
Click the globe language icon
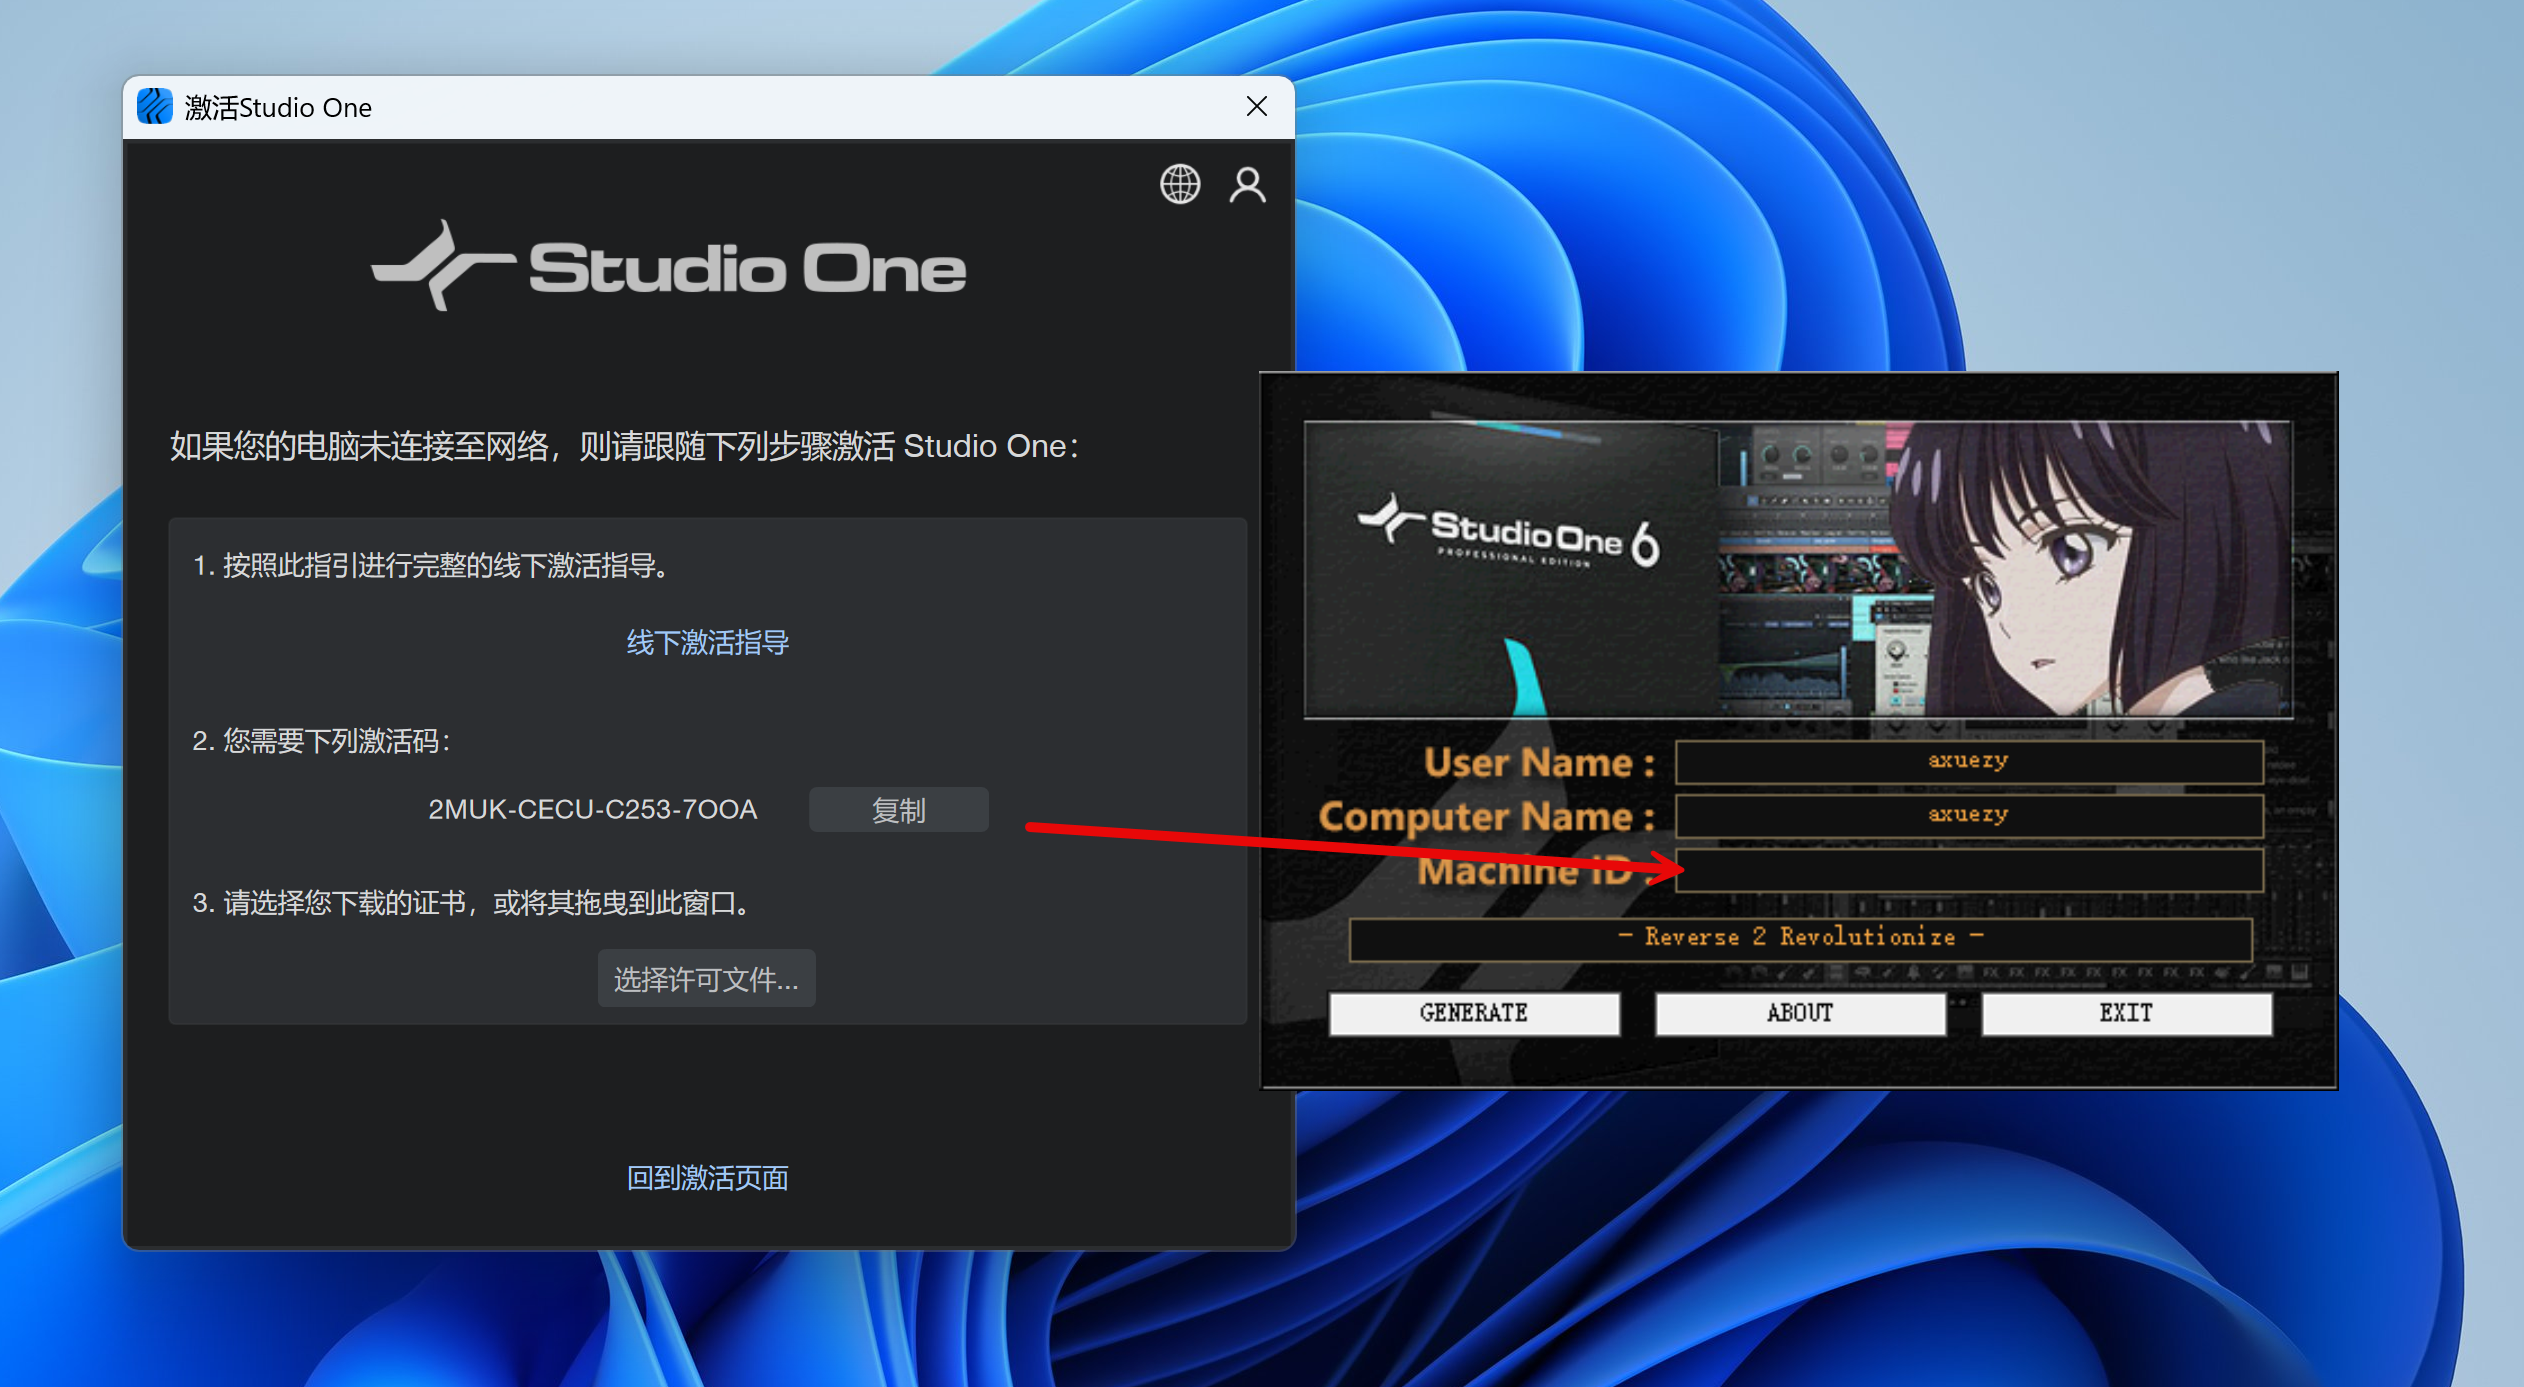tap(1180, 184)
